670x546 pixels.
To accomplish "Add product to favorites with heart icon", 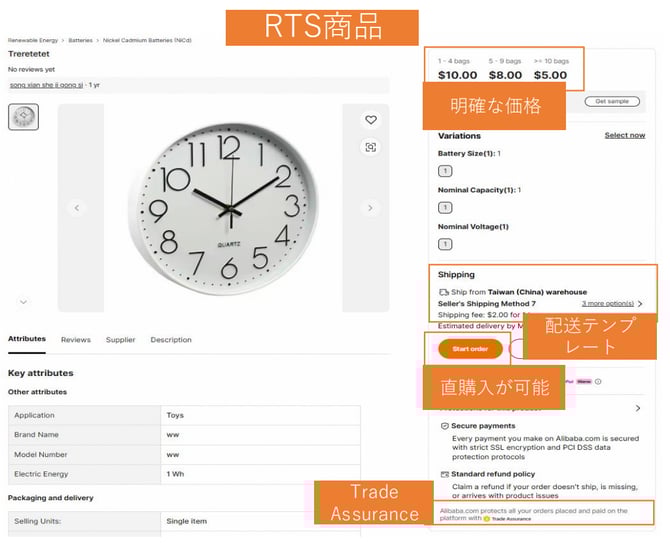I will pyautogui.click(x=371, y=120).
